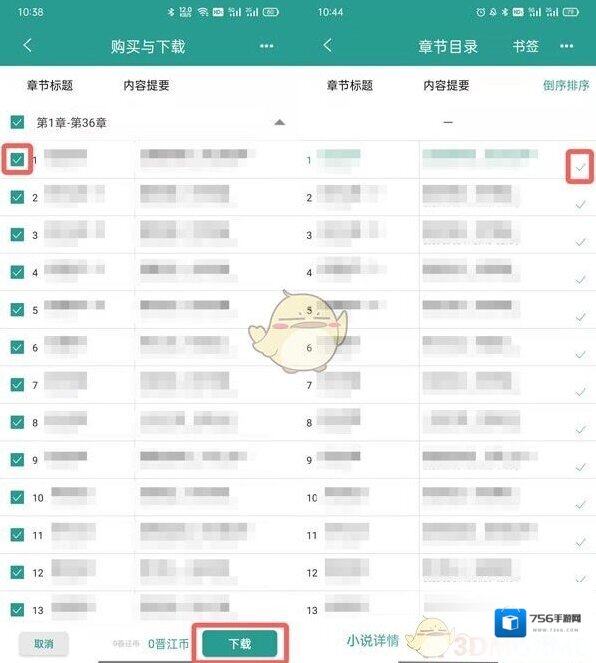The image size is (596, 663).
Task: Go back from the 购买与下载 screen
Action: 28,45
